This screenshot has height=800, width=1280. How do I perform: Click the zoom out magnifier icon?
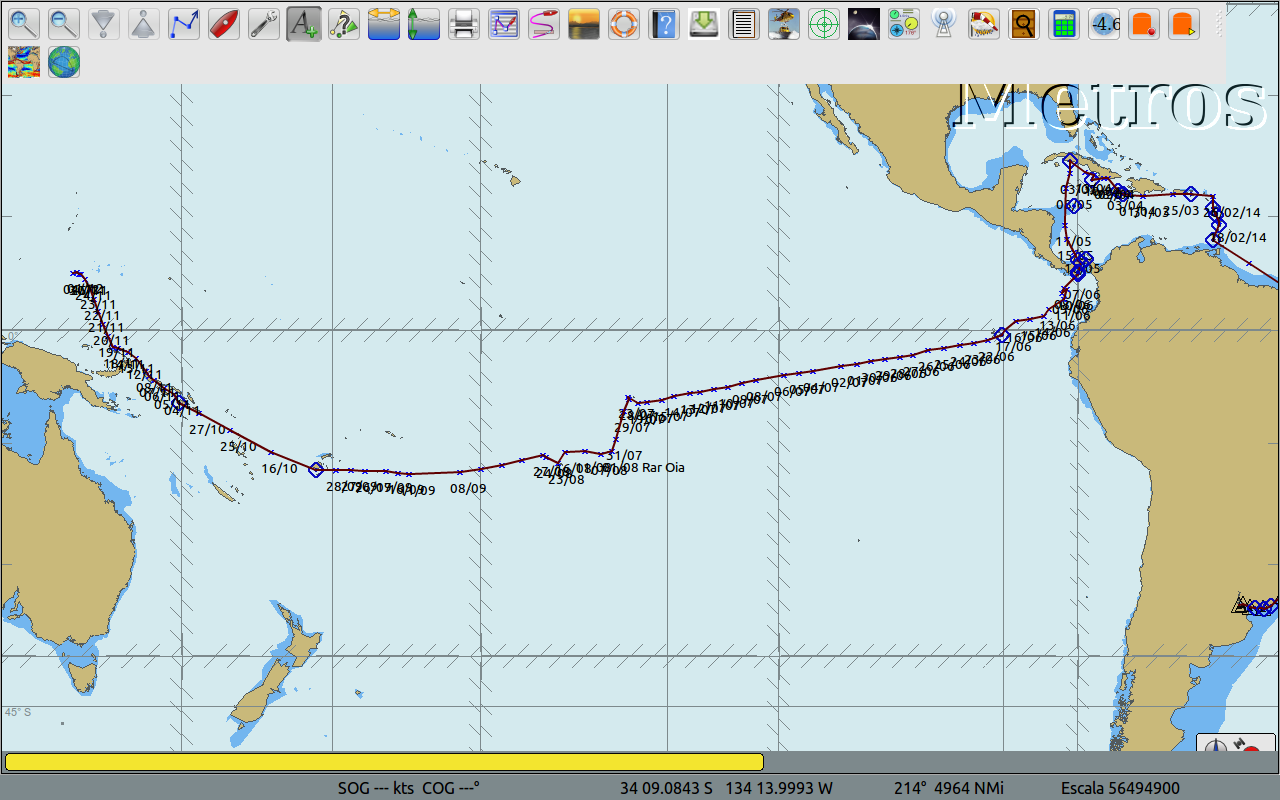(64, 23)
